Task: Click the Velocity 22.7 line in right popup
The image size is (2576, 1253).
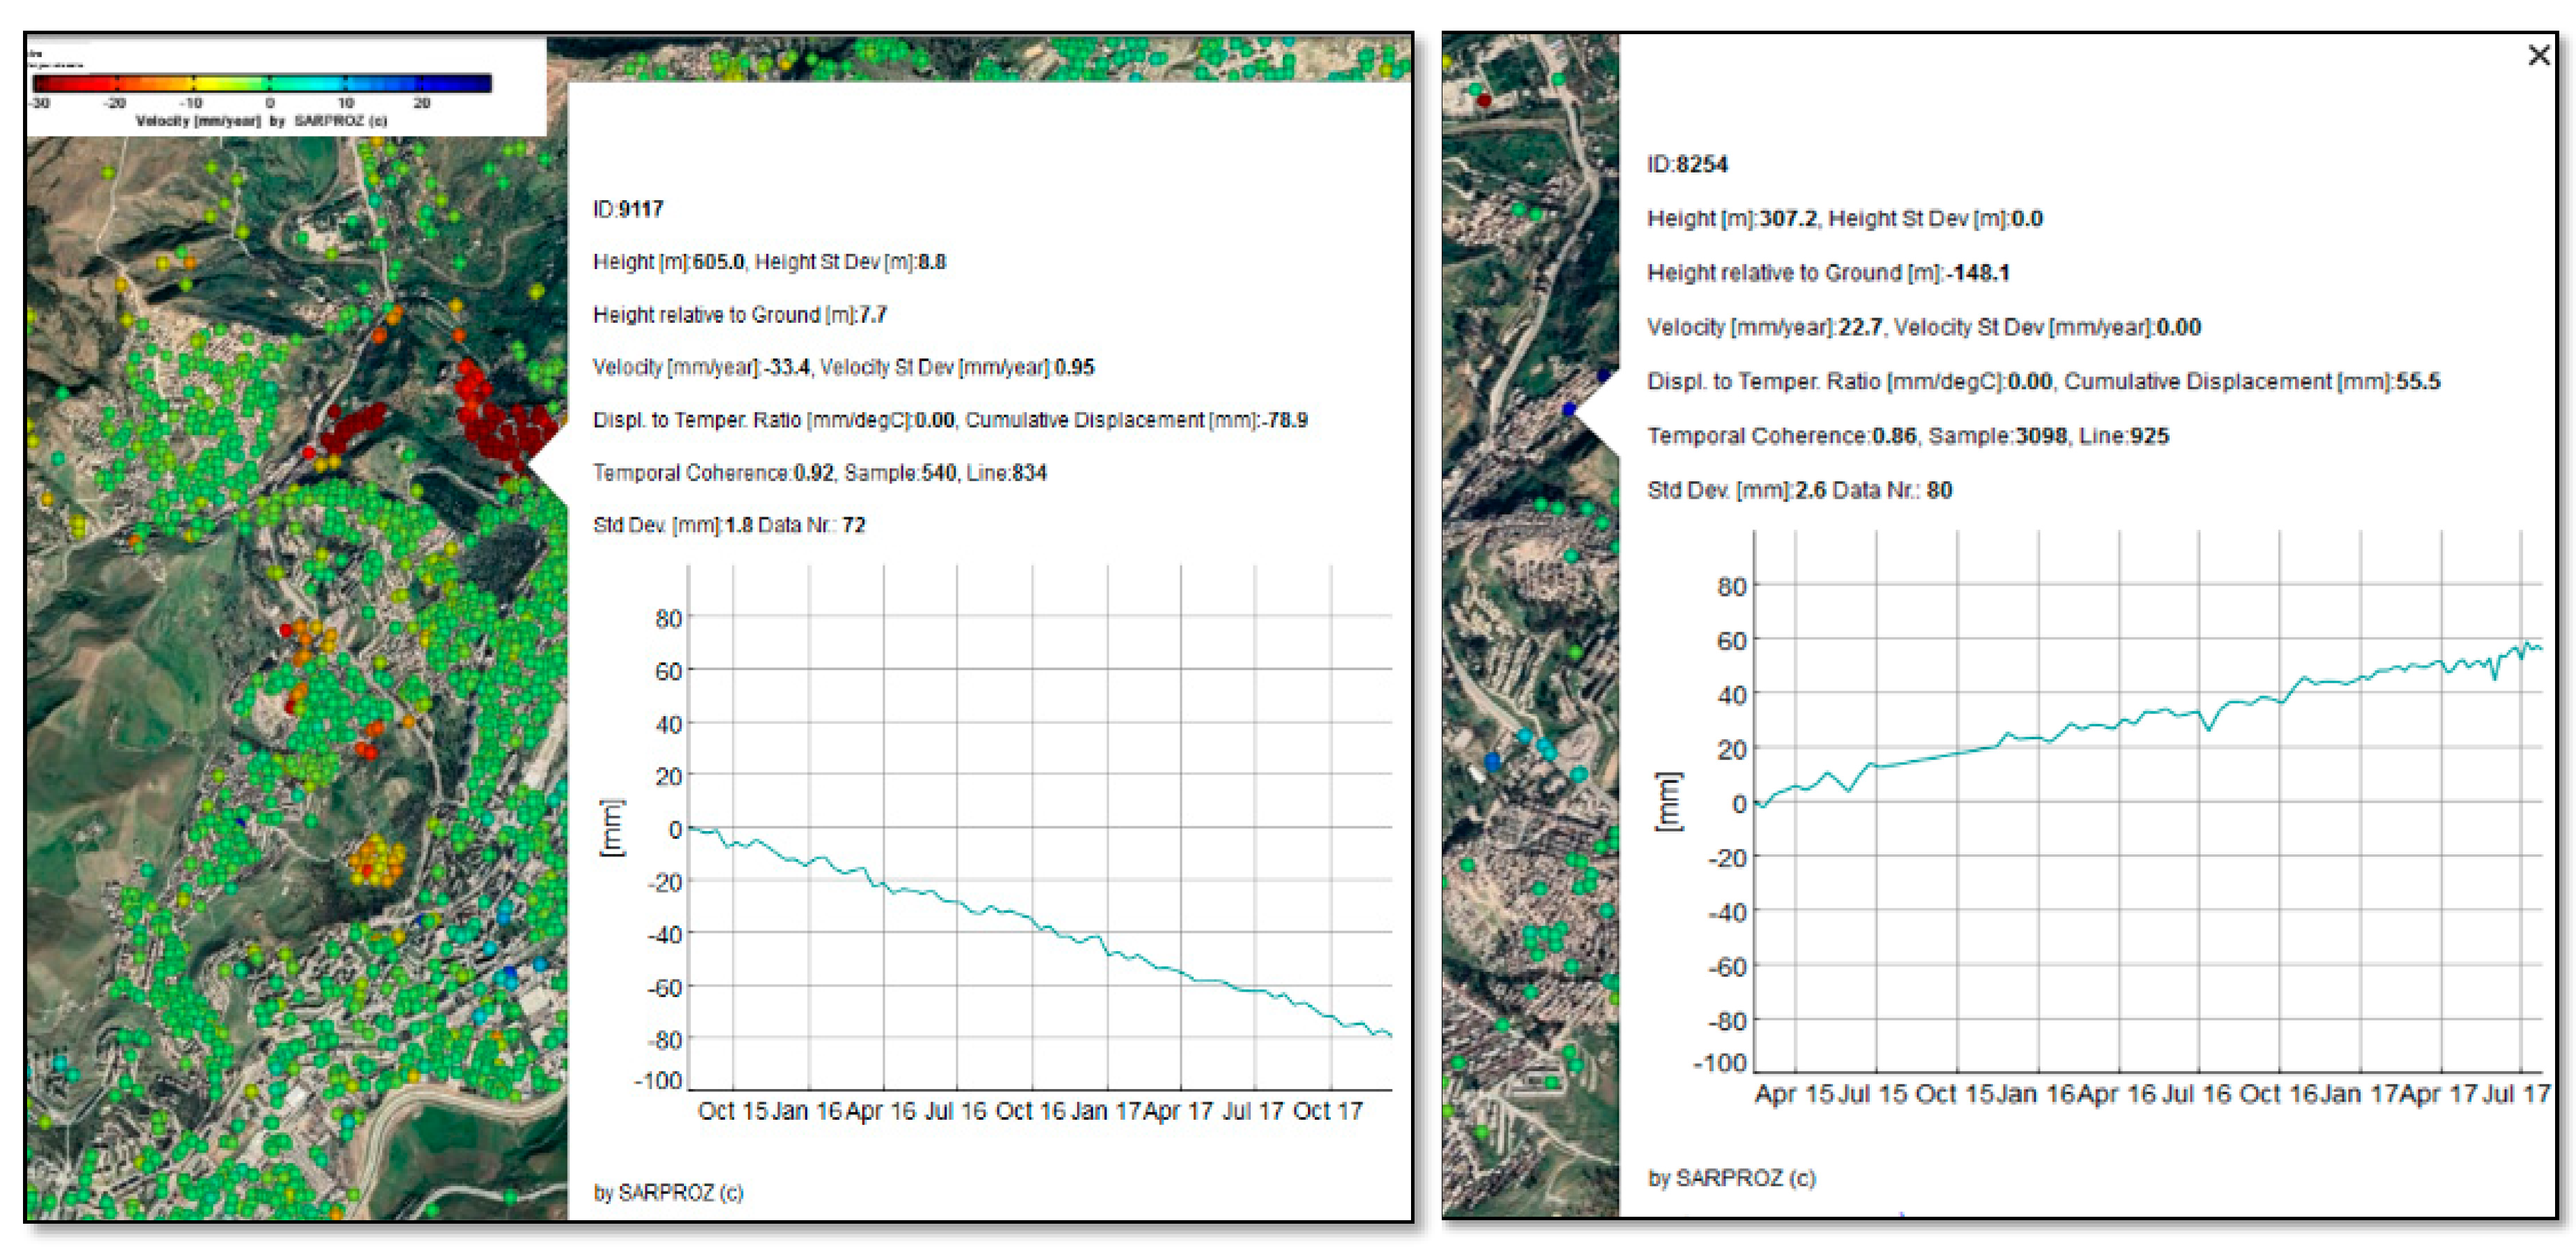Action: [1923, 327]
